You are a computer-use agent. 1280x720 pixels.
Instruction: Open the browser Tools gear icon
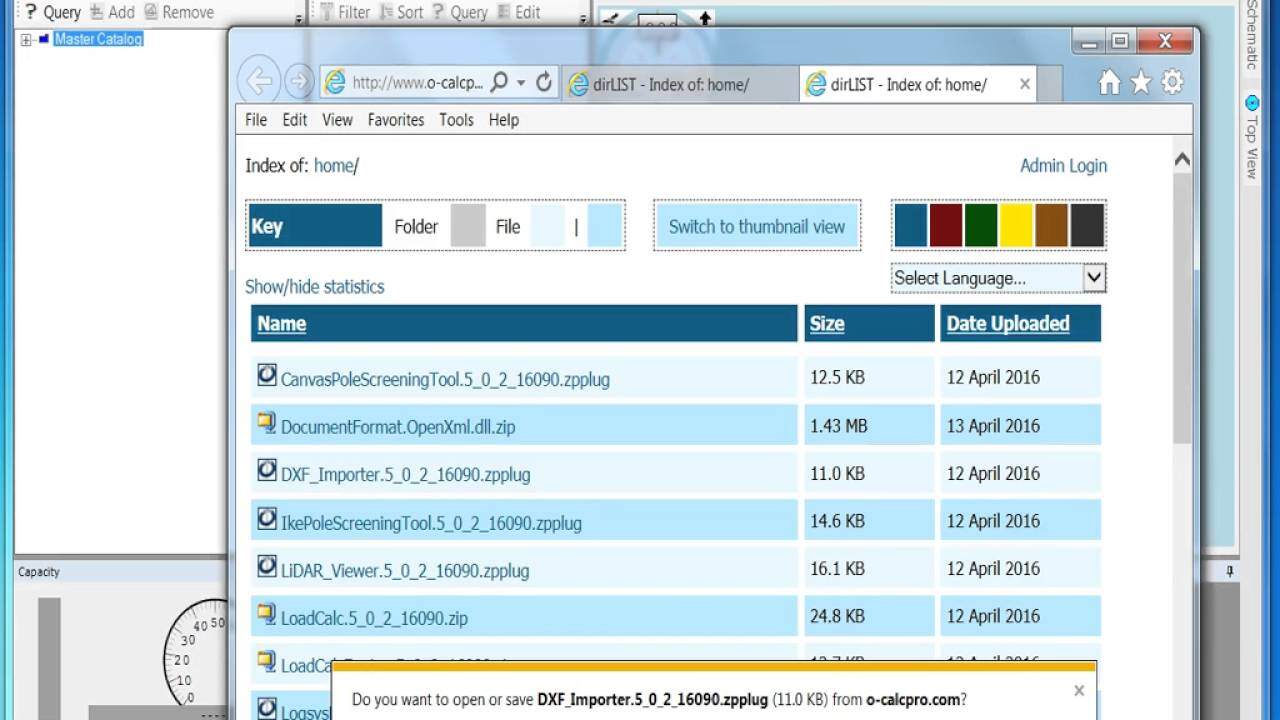pyautogui.click(x=1172, y=83)
